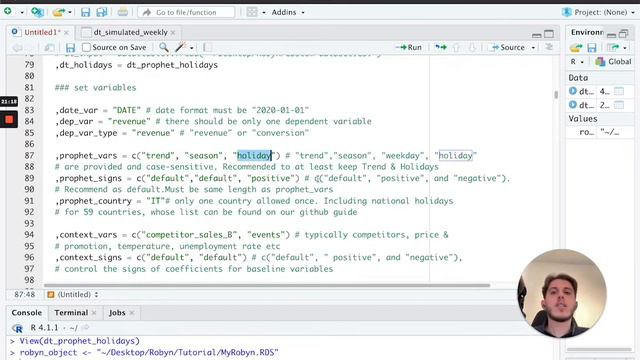Re-run the previous code region

coord(440,47)
